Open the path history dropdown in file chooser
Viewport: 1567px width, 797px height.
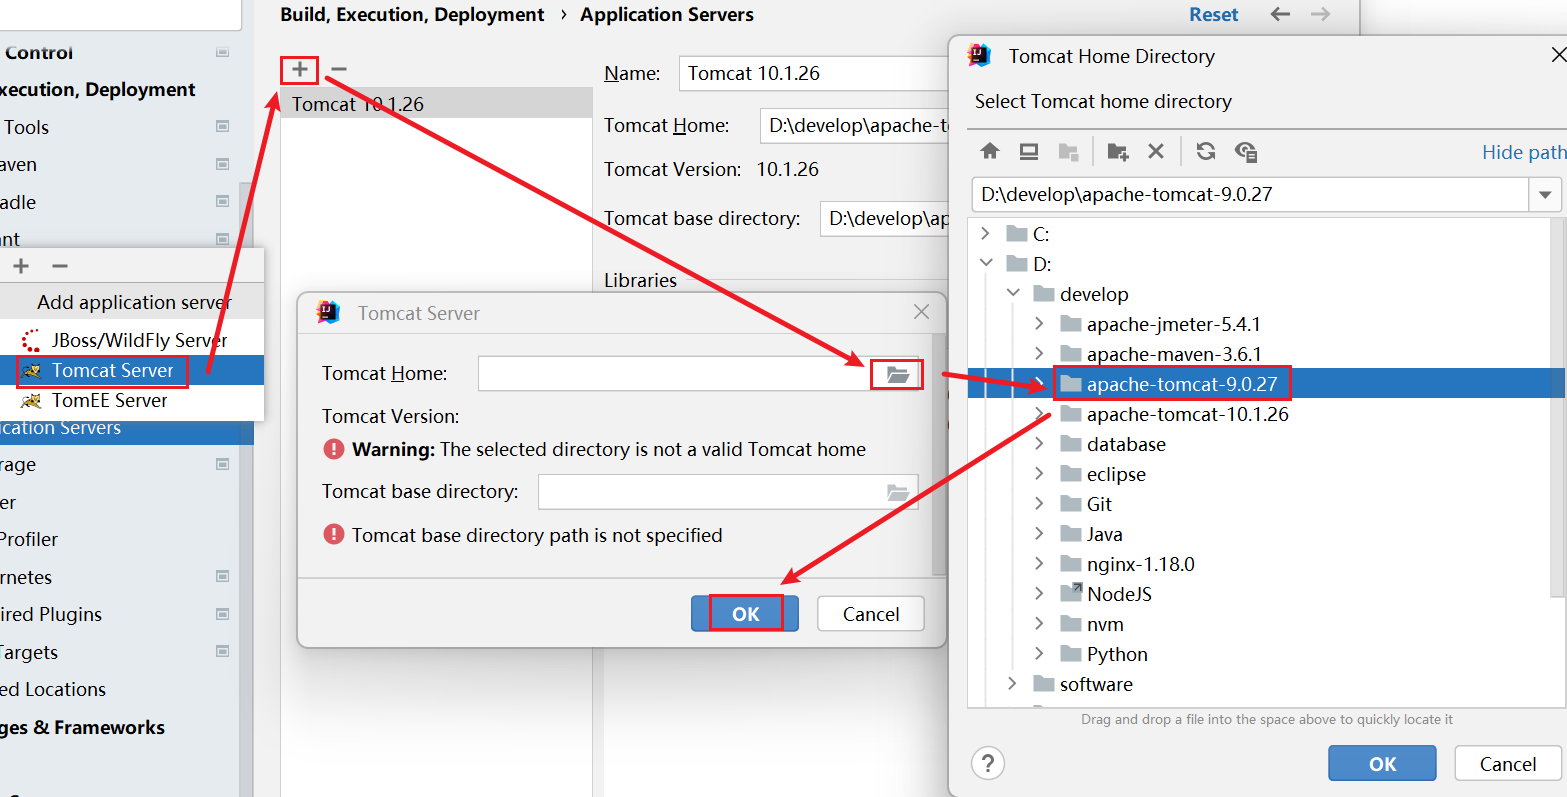[1545, 194]
